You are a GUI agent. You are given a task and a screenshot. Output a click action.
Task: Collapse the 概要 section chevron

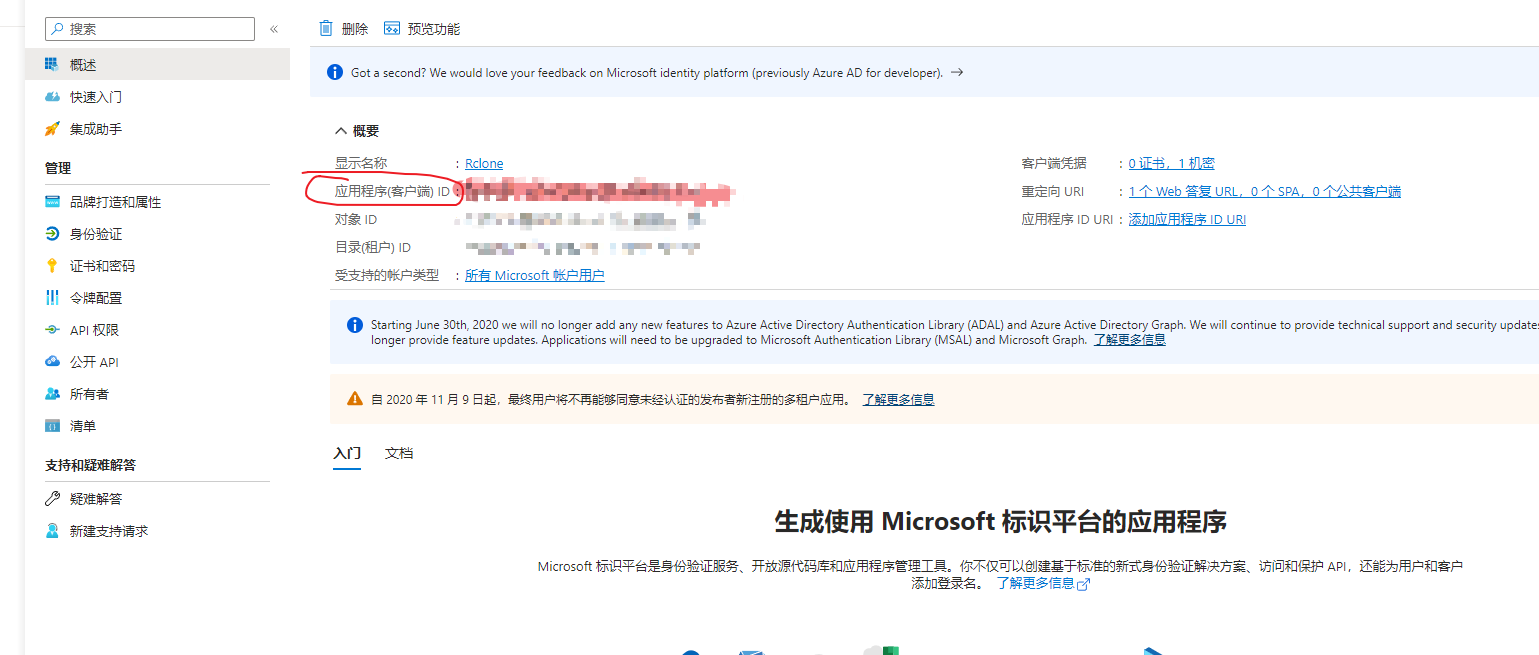pyautogui.click(x=341, y=131)
